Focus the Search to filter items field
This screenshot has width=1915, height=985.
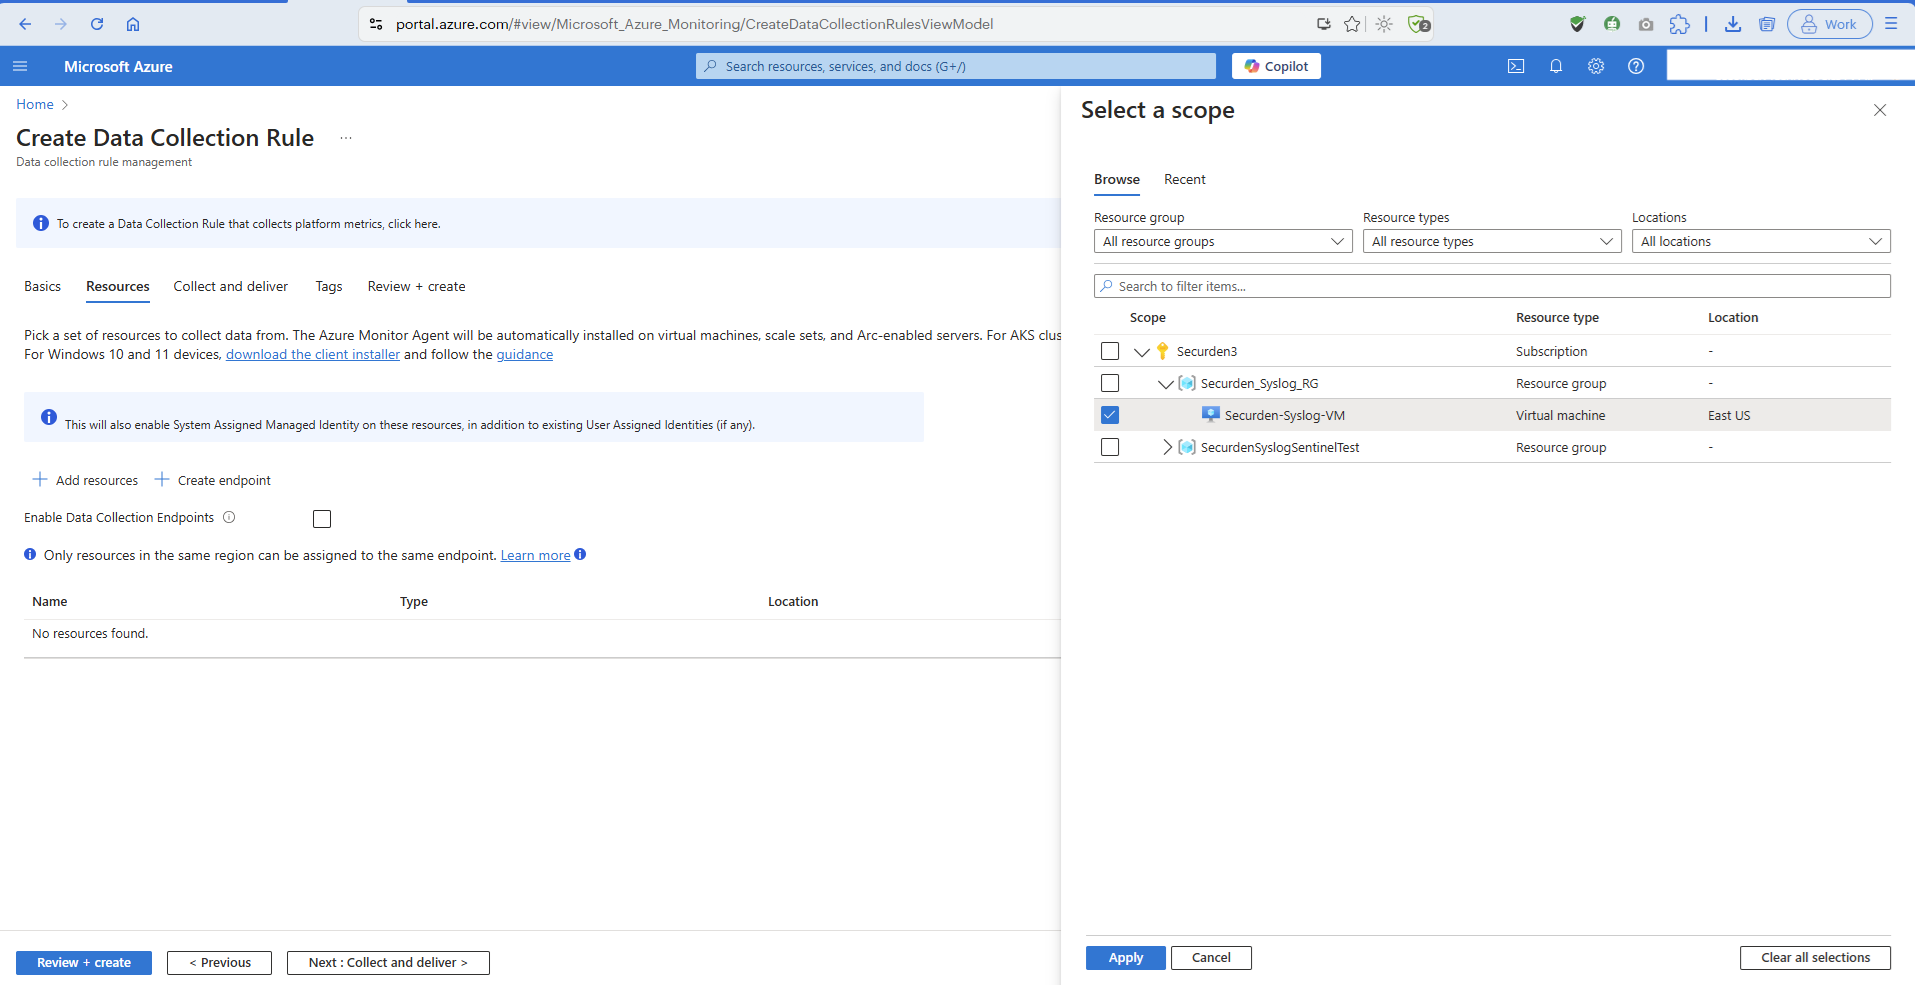click(1492, 286)
